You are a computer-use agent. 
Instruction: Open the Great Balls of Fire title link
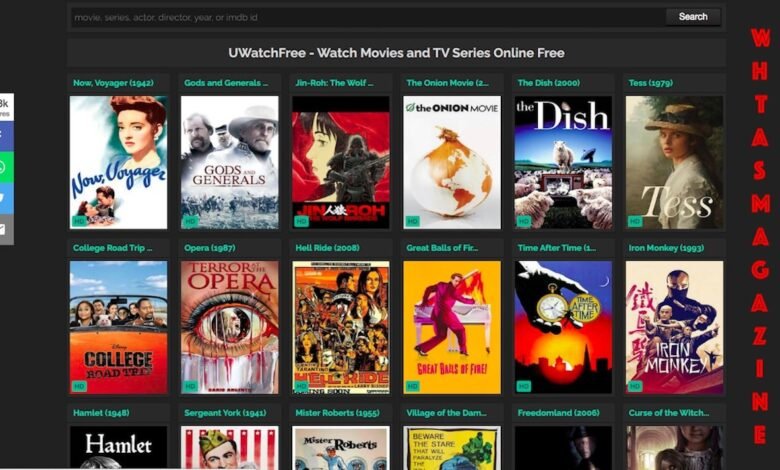442,248
